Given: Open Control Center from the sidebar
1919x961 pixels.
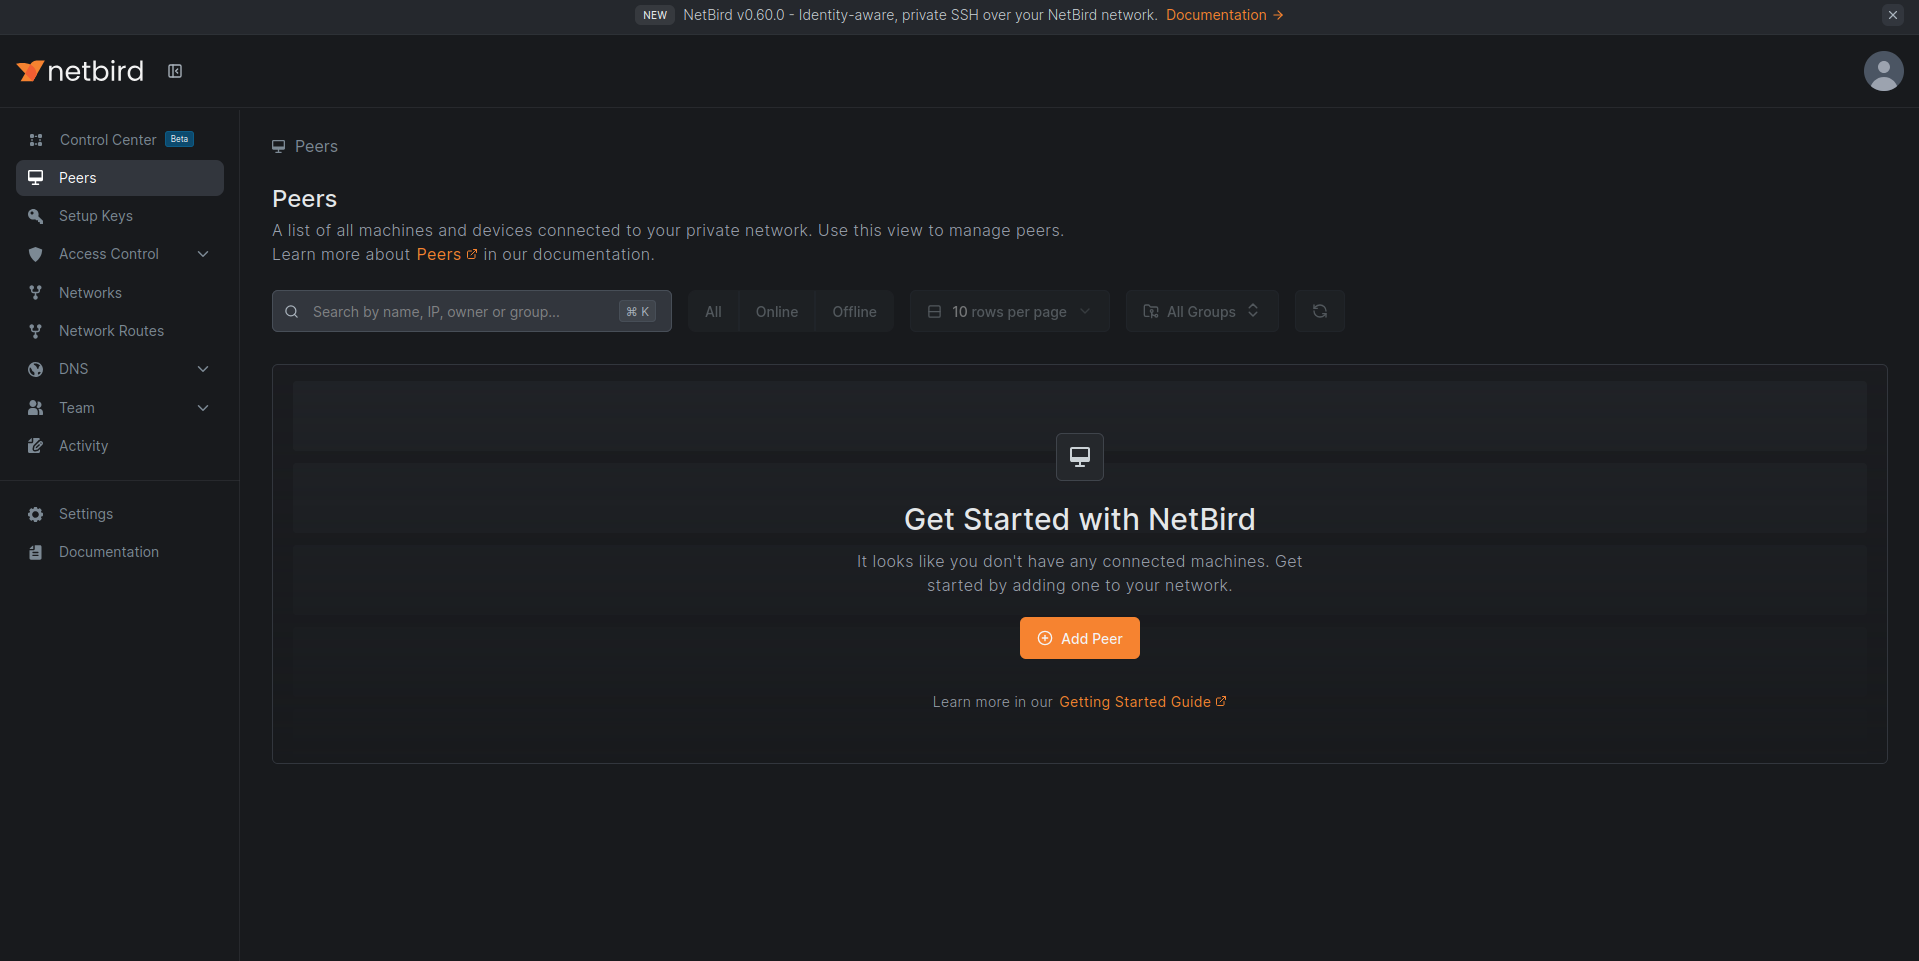Looking at the screenshot, I should (x=108, y=140).
